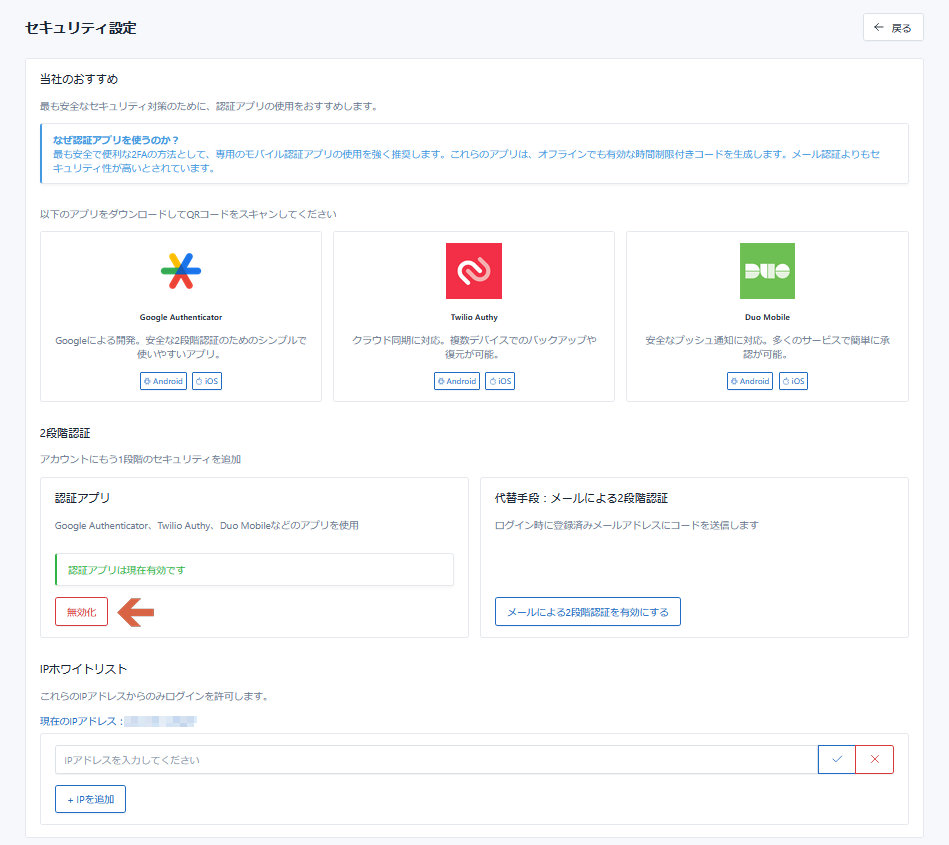Confirm IP address with checkmark icon

(837, 760)
